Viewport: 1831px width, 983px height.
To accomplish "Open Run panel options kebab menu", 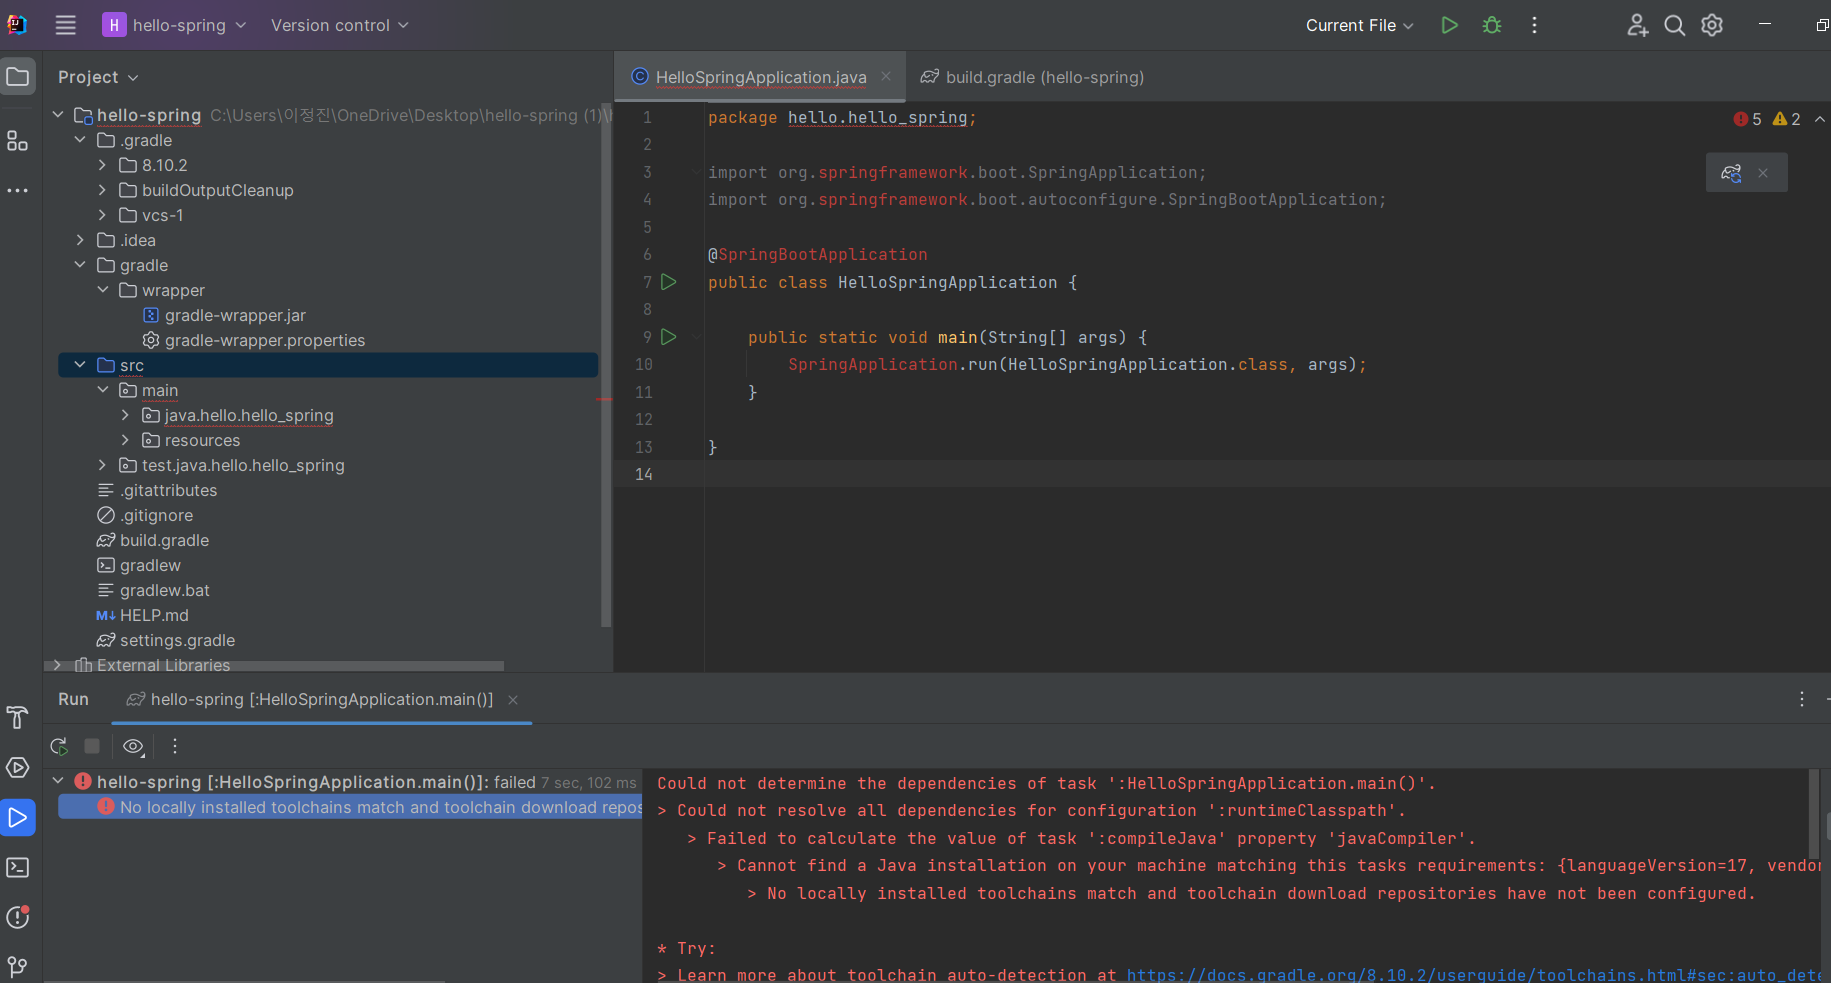I will 1802,699.
